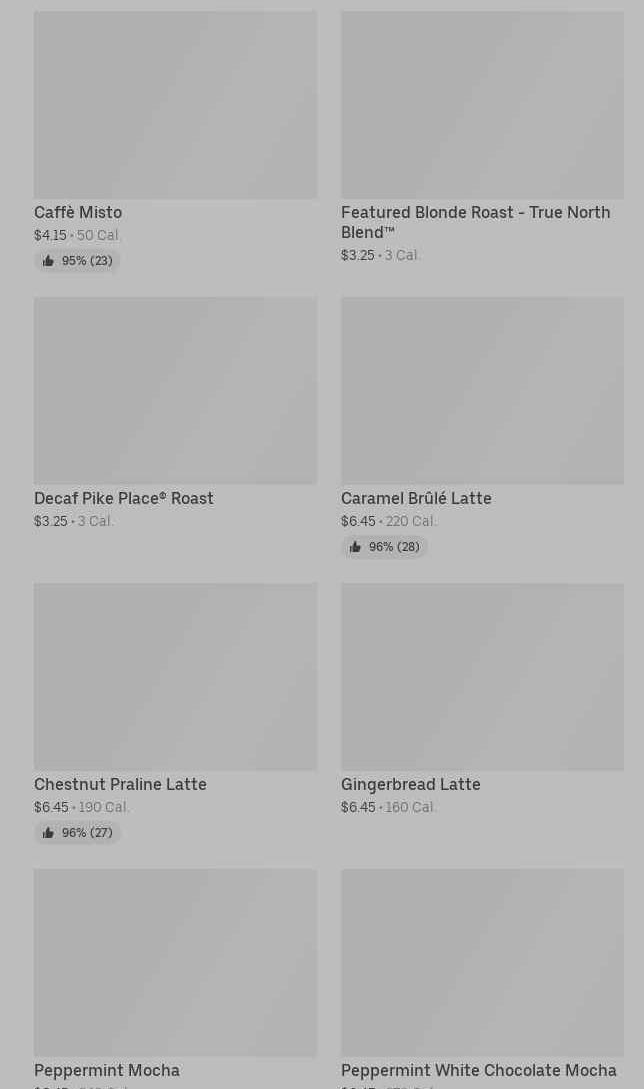The image size is (644, 1089).
Task: Click thumbs-up icon under Caramel Brûlé Latte
Action: click(355, 547)
